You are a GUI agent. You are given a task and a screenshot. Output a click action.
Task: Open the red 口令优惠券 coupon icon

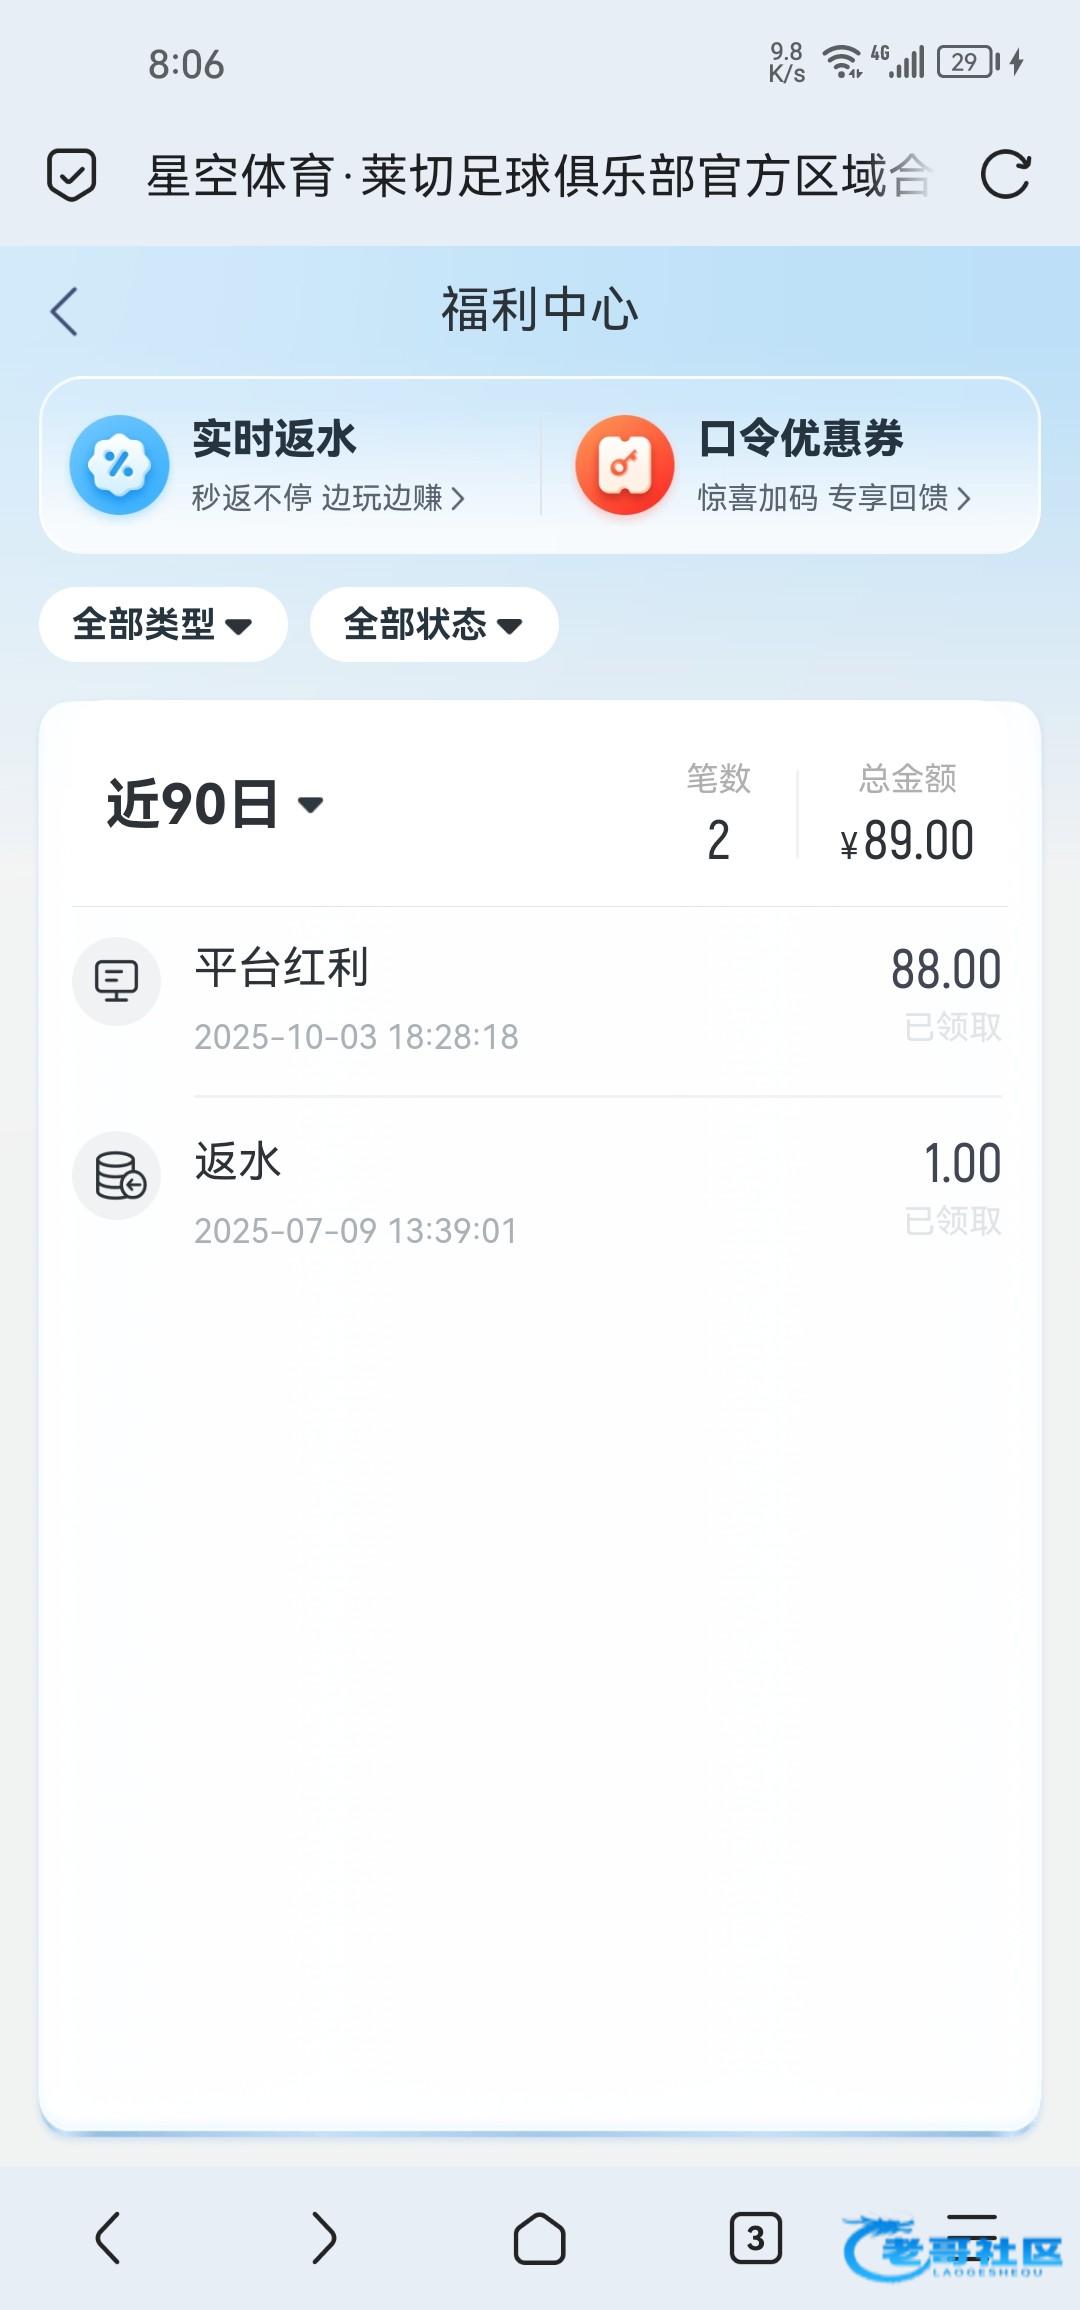625,465
